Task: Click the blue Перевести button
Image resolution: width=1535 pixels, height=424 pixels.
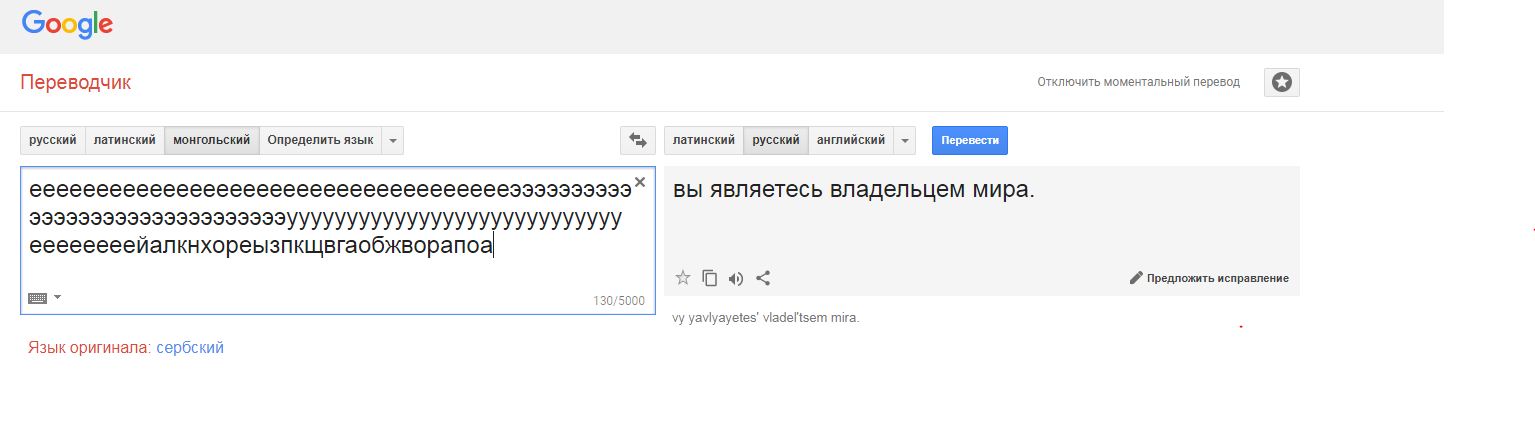Action: (970, 140)
